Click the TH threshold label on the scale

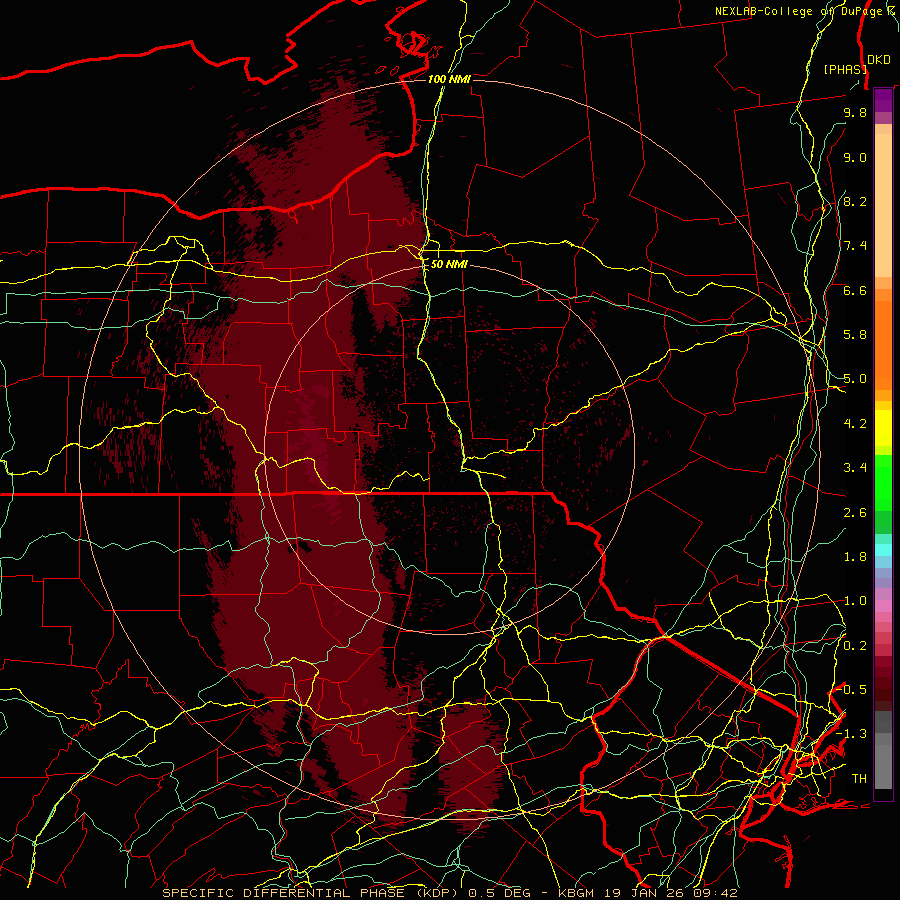859,779
